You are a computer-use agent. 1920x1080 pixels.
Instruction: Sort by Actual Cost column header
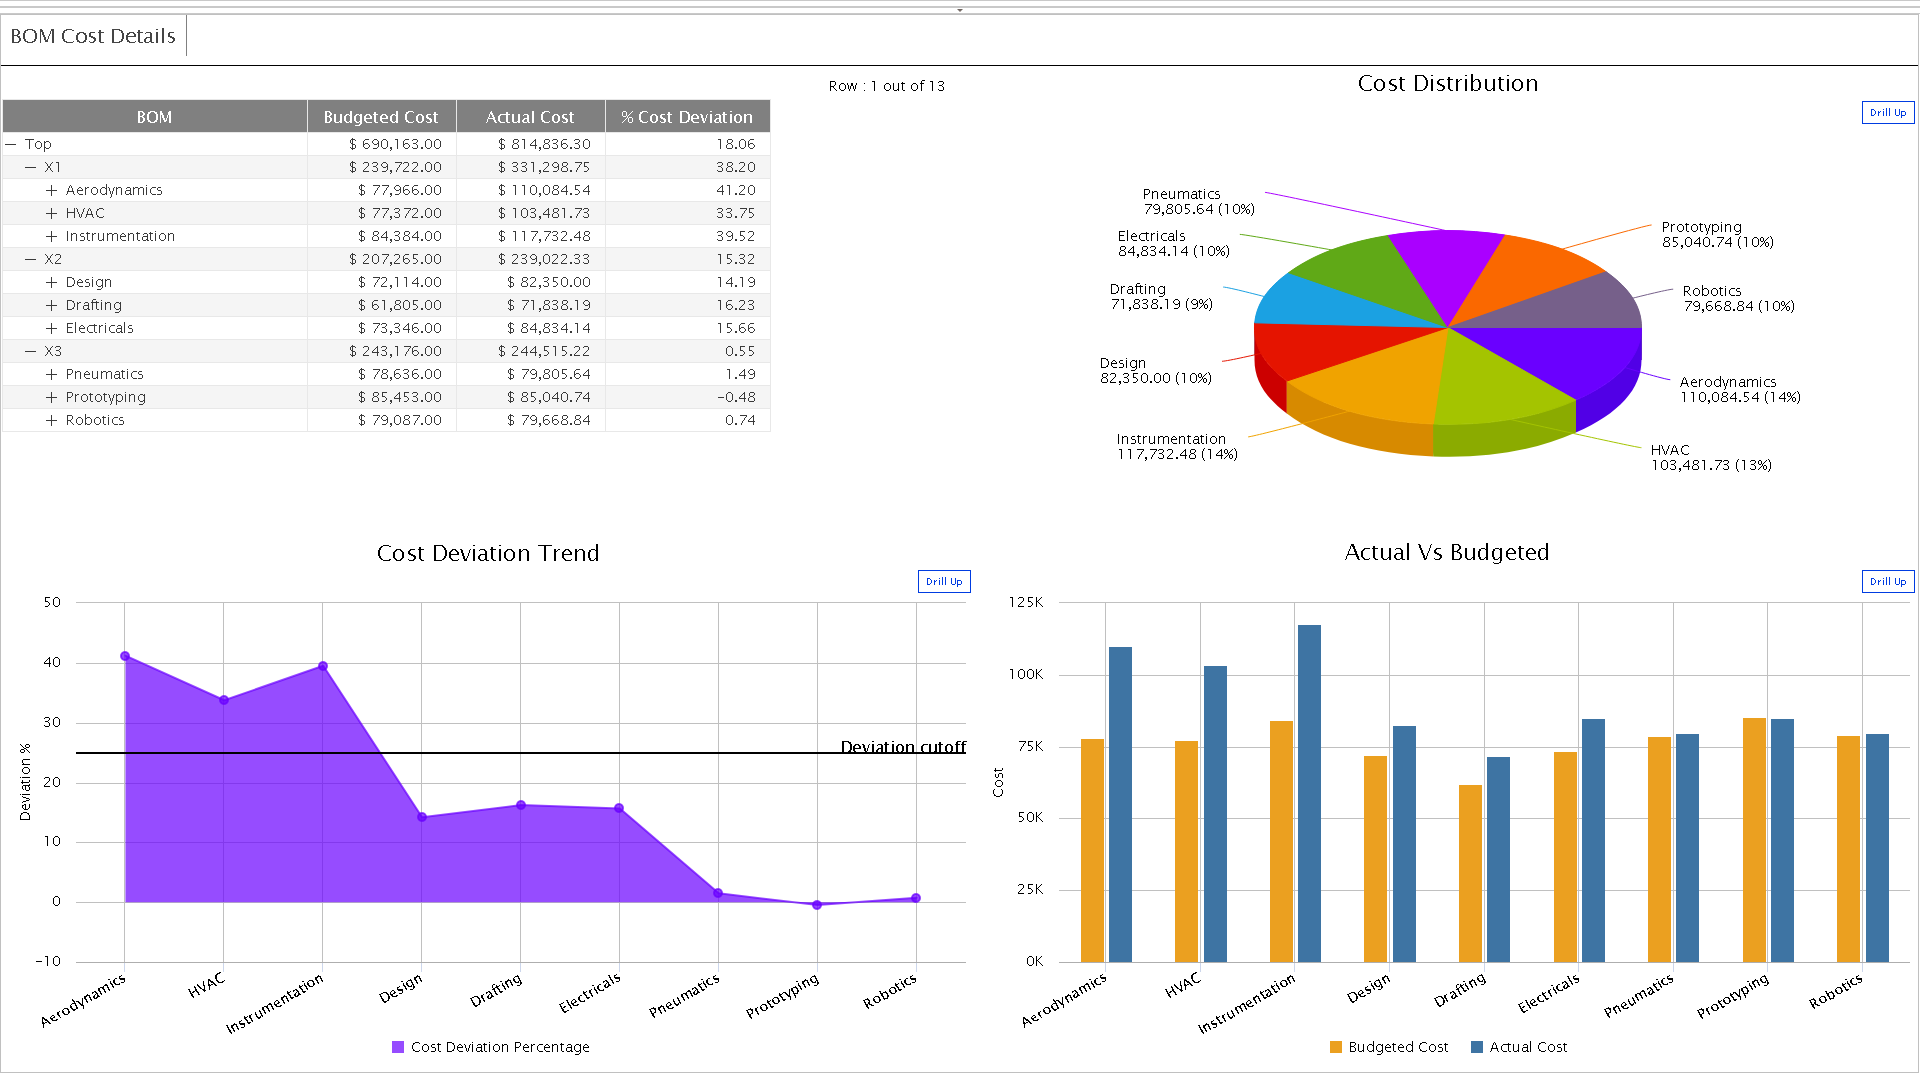pos(530,117)
